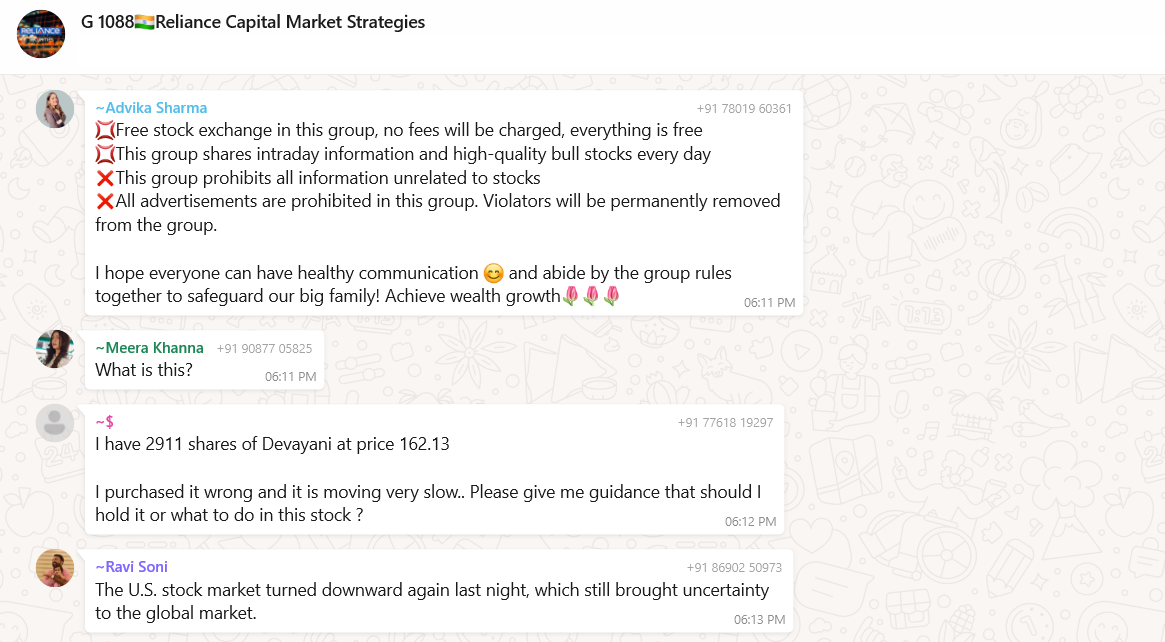This screenshot has height=642, width=1165.
Task: Click phone number +91 90877 05825
Action: click(x=264, y=349)
